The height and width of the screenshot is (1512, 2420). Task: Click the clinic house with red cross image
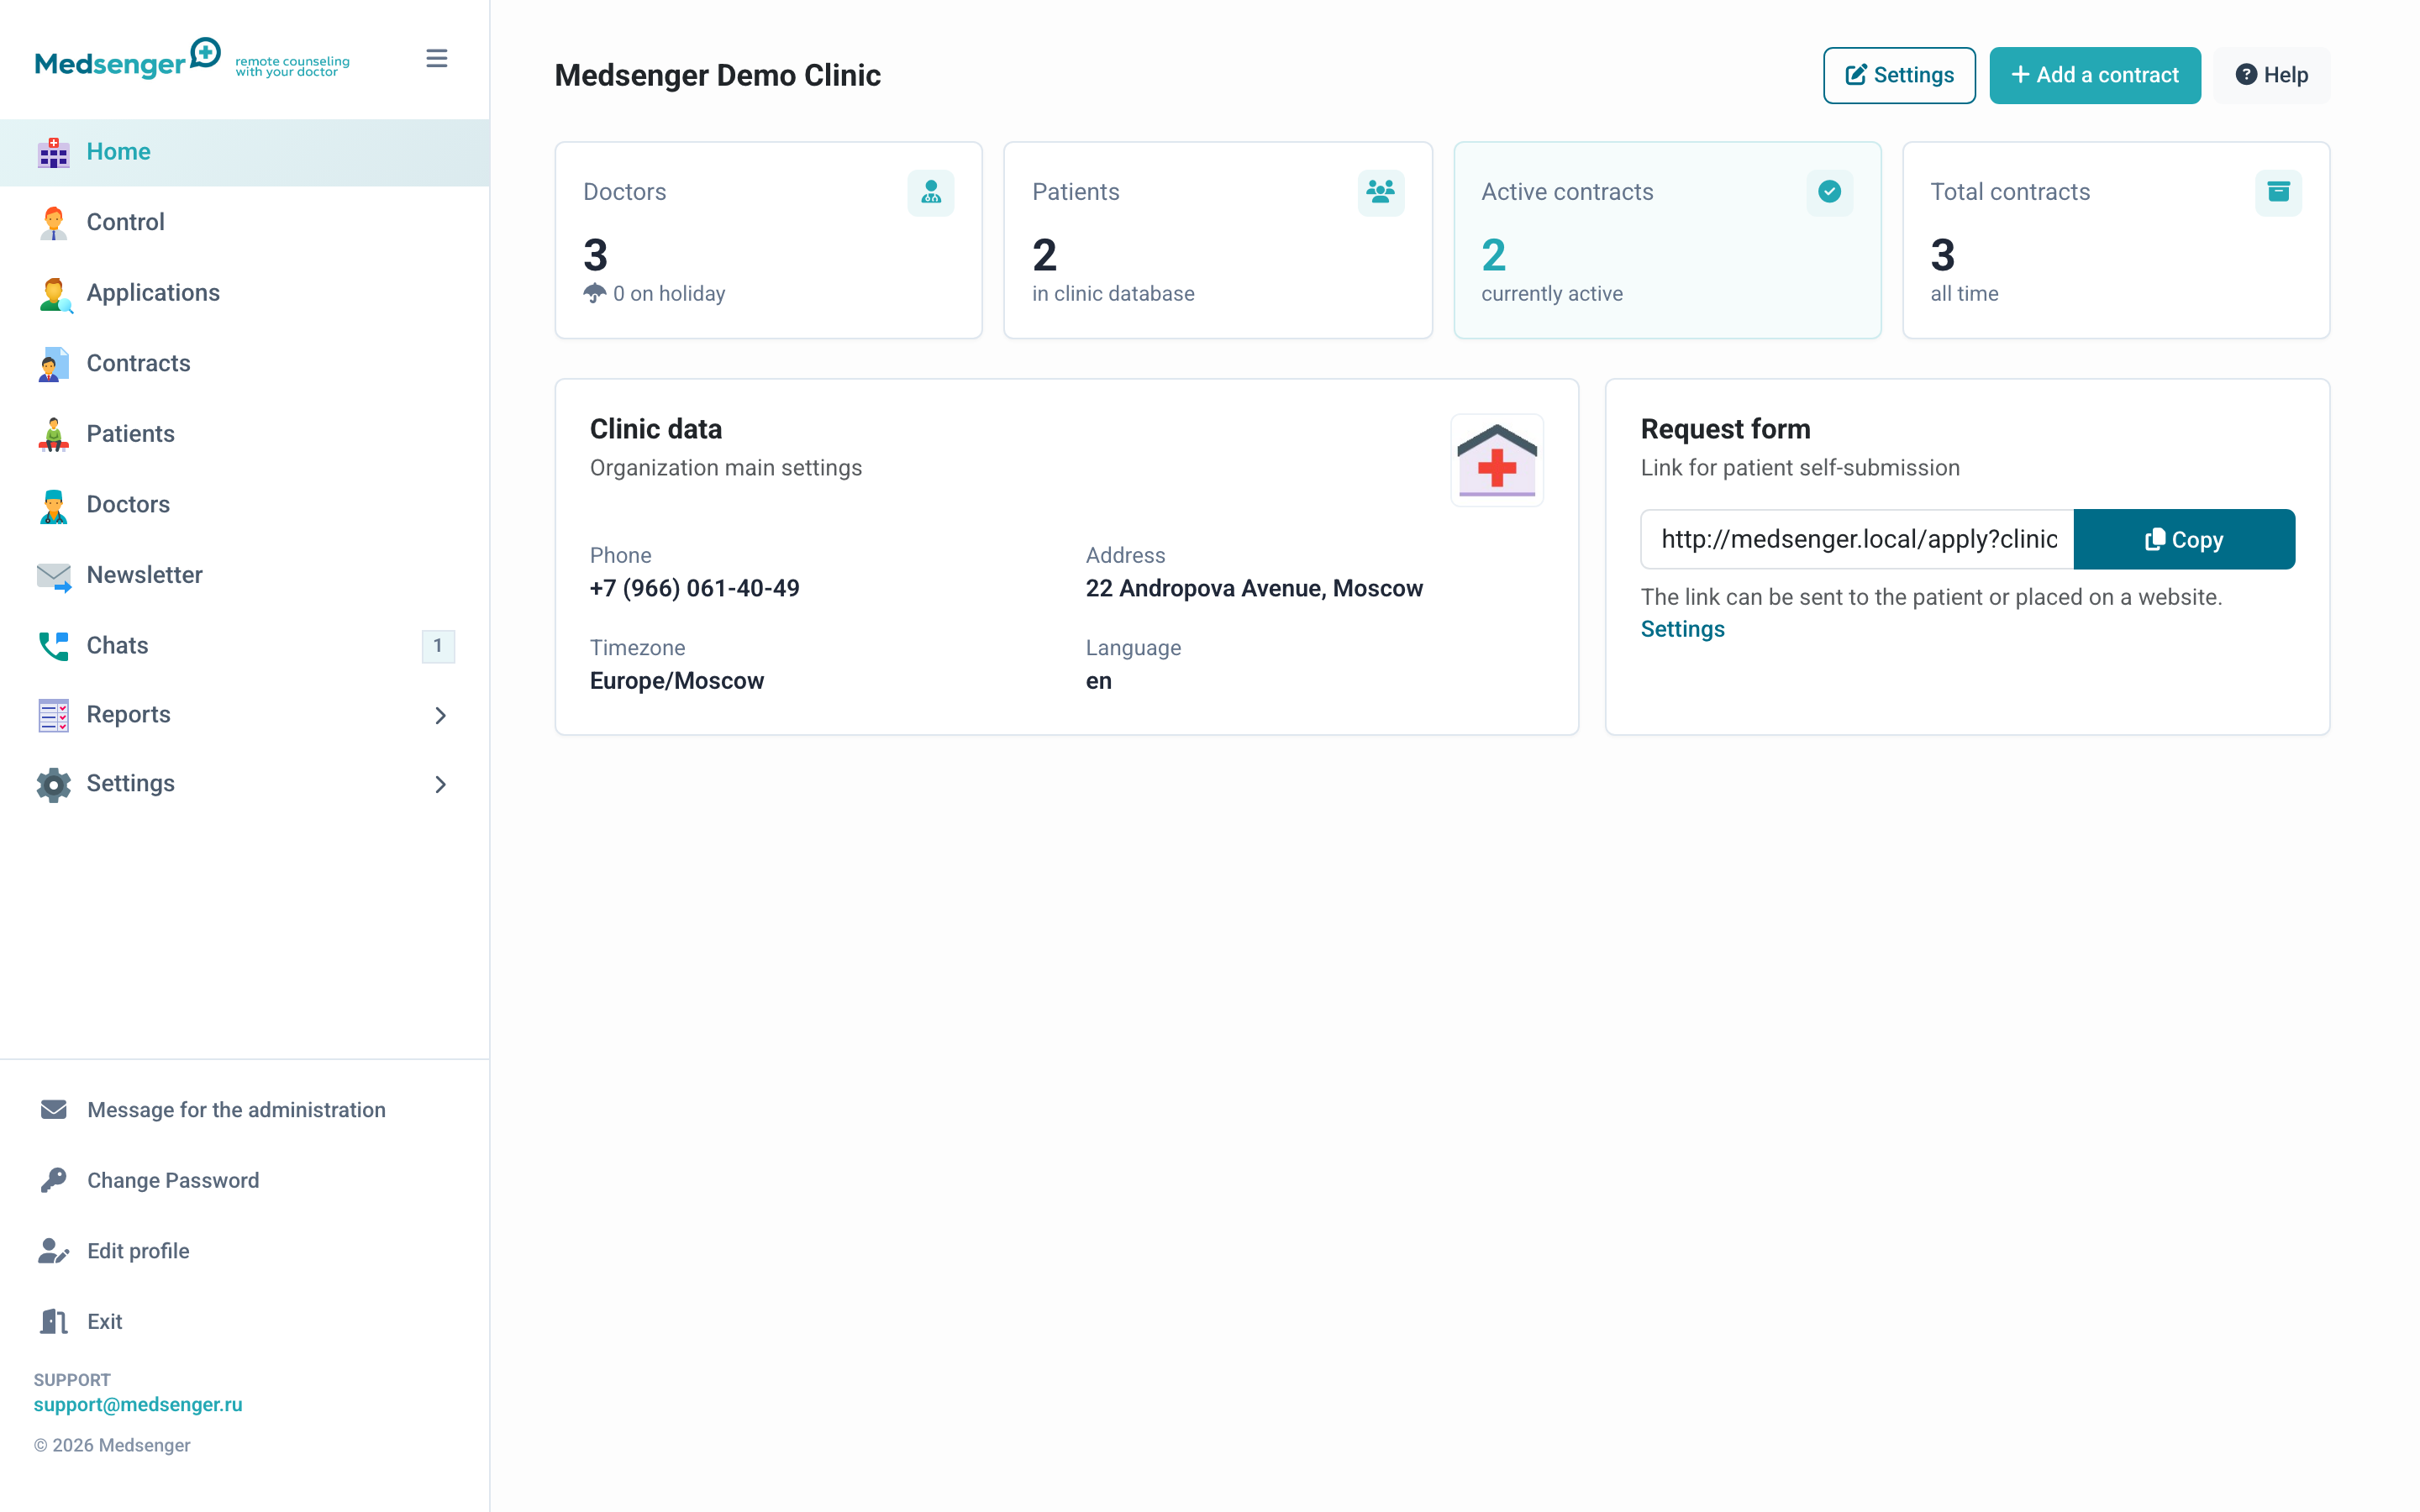(1496, 460)
